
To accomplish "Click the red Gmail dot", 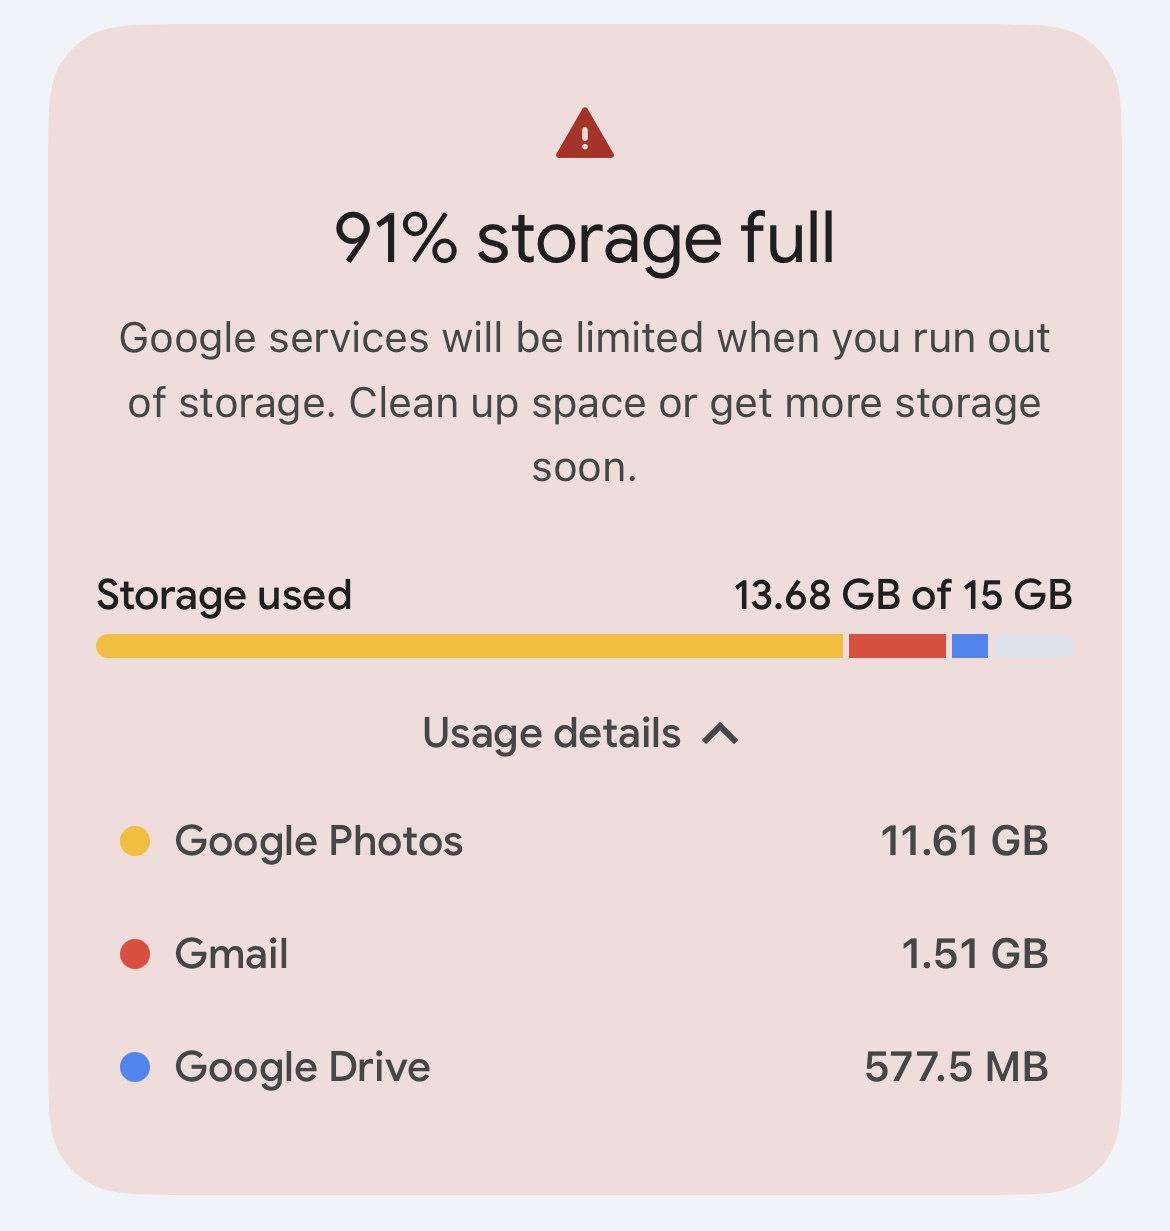I will (x=135, y=954).
